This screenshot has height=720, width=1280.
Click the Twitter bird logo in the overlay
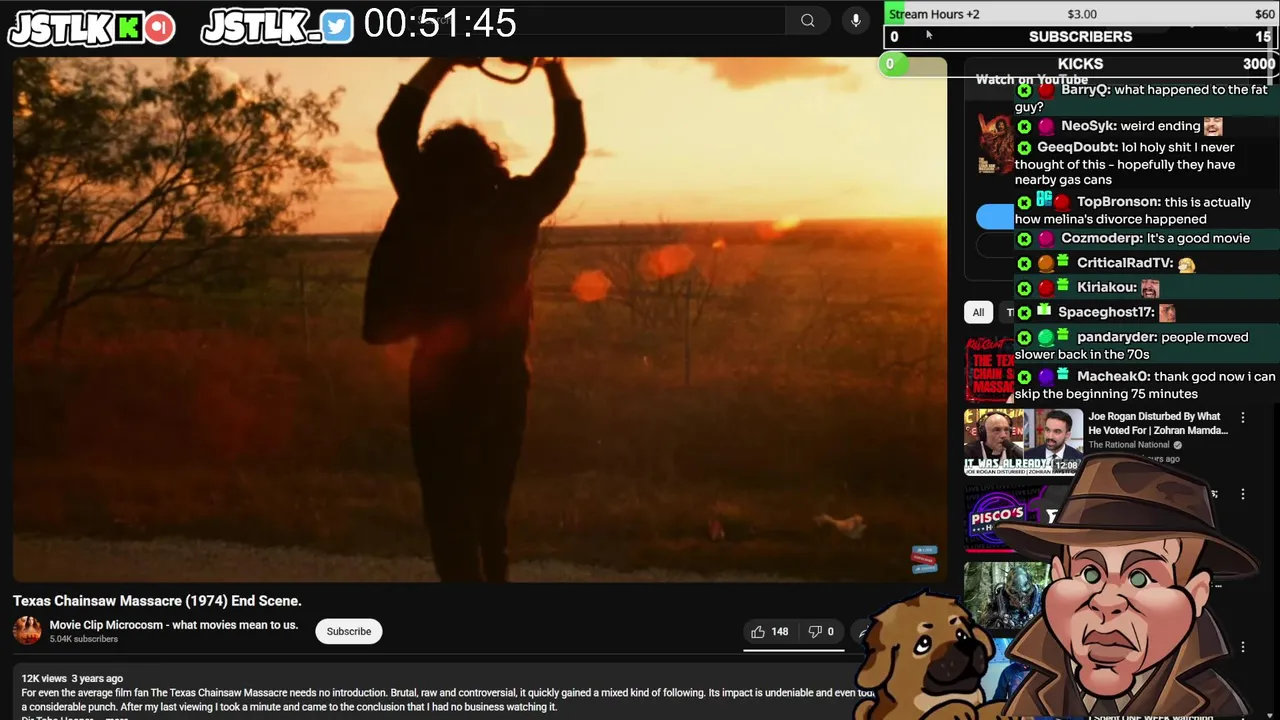337,27
